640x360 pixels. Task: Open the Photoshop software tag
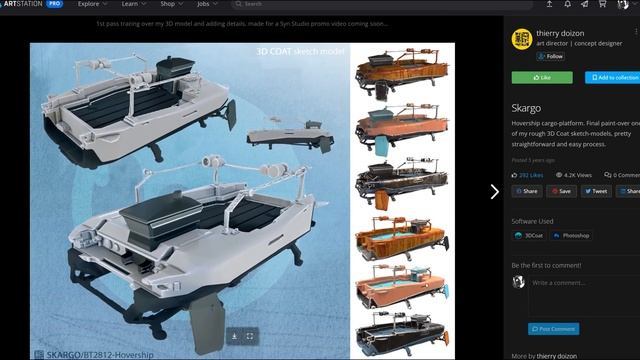click(571, 236)
